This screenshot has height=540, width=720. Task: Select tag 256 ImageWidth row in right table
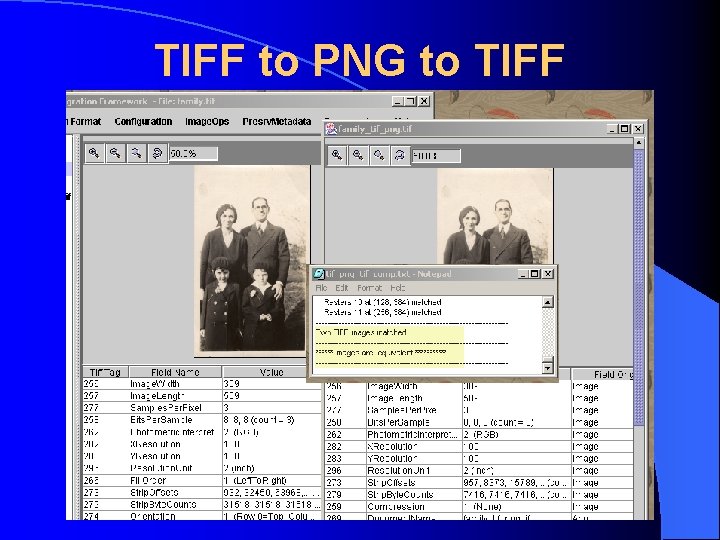479,386
